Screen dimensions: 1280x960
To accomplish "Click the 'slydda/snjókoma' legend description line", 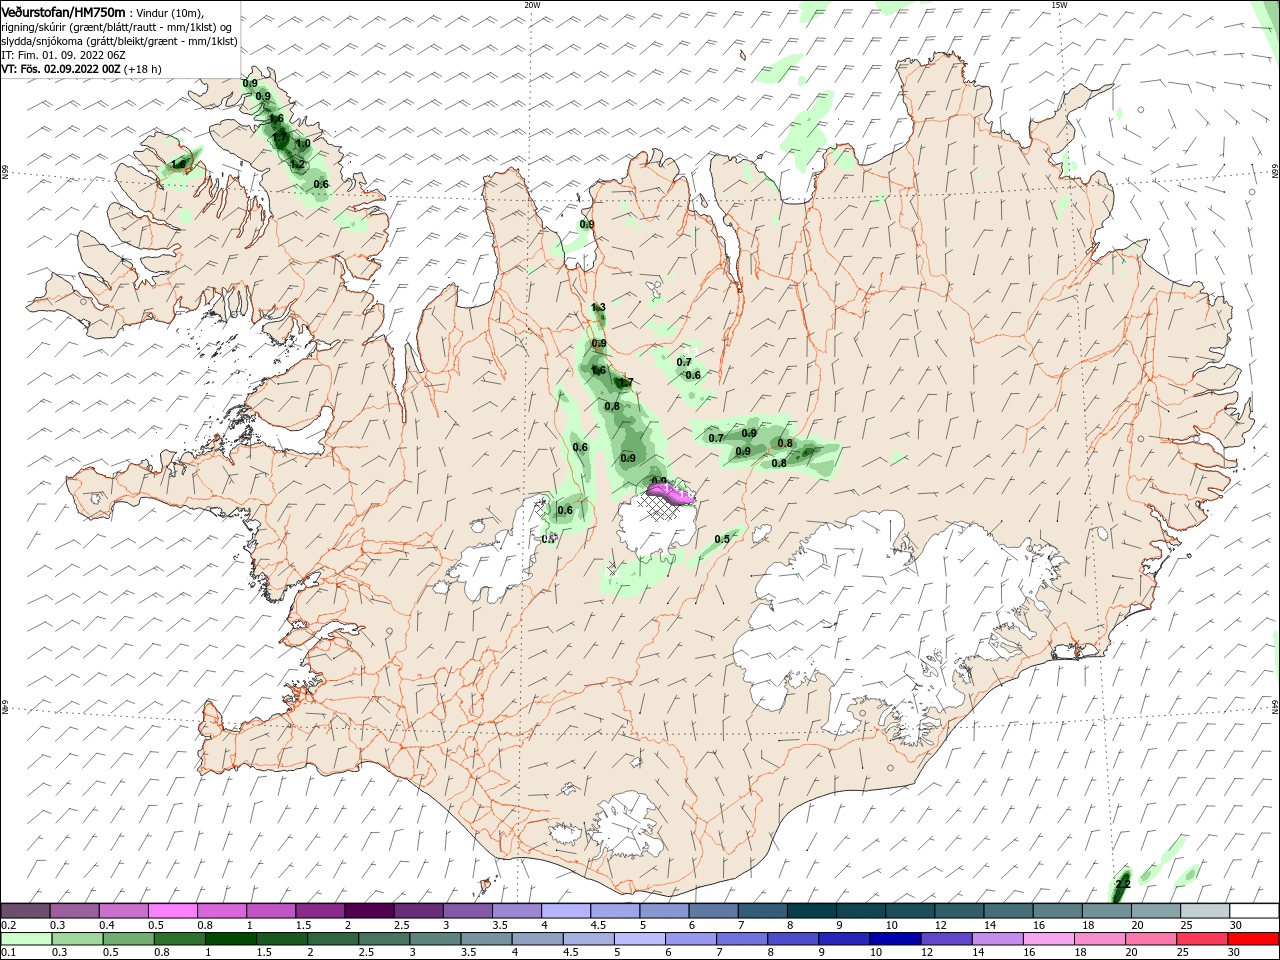I will pyautogui.click(x=119, y=41).
